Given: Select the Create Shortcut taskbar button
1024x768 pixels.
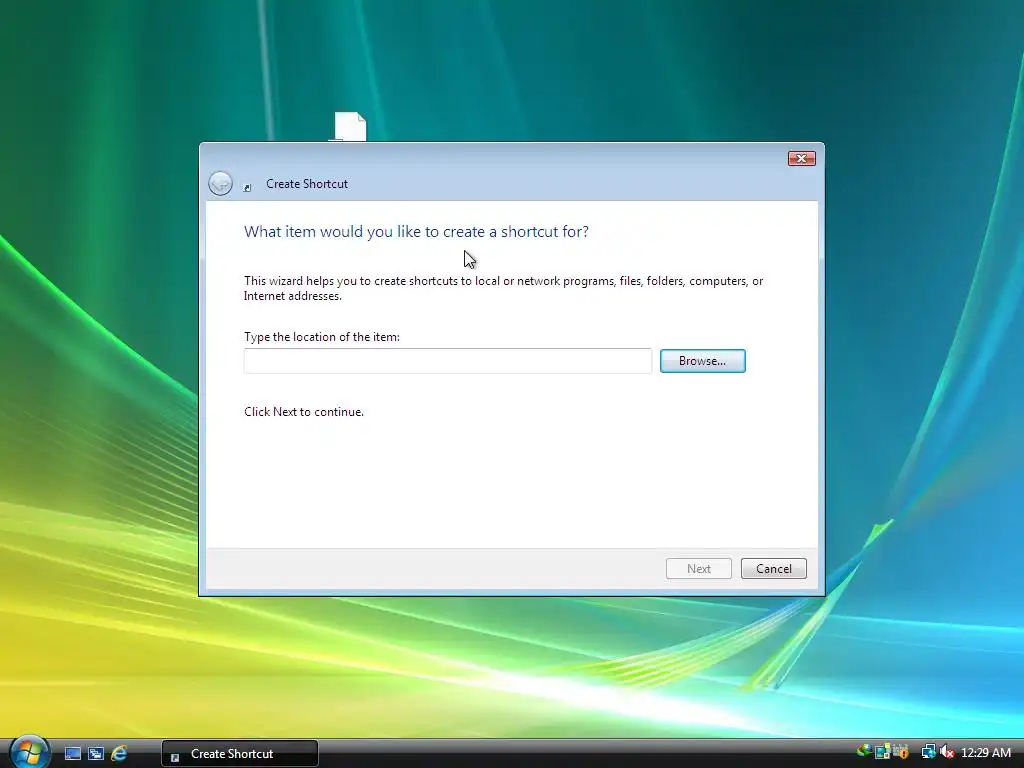Looking at the screenshot, I should click(240, 754).
